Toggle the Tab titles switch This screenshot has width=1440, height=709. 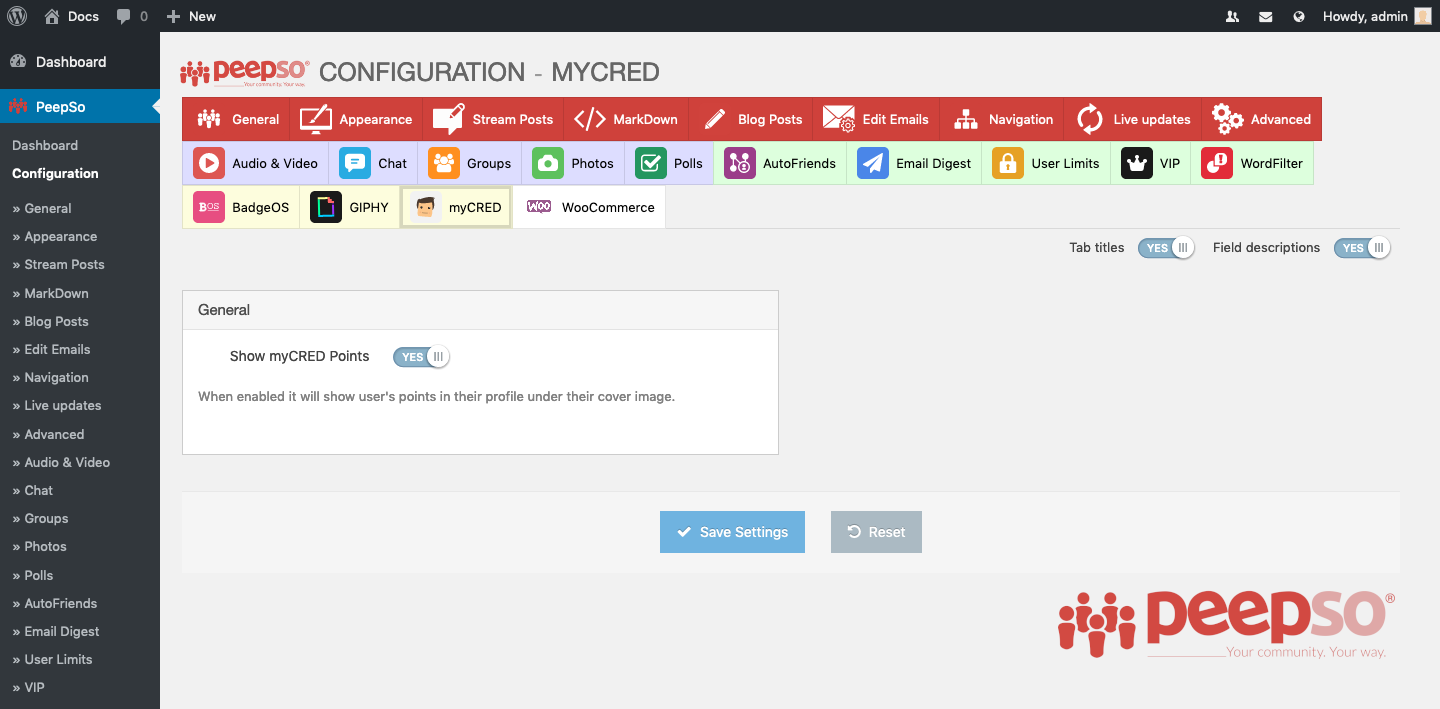pos(1166,248)
